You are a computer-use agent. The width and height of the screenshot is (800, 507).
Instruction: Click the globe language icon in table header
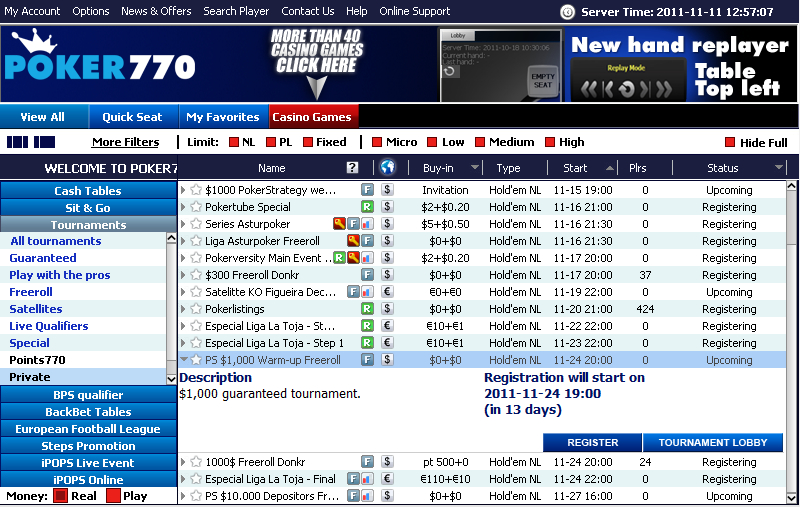(388, 167)
